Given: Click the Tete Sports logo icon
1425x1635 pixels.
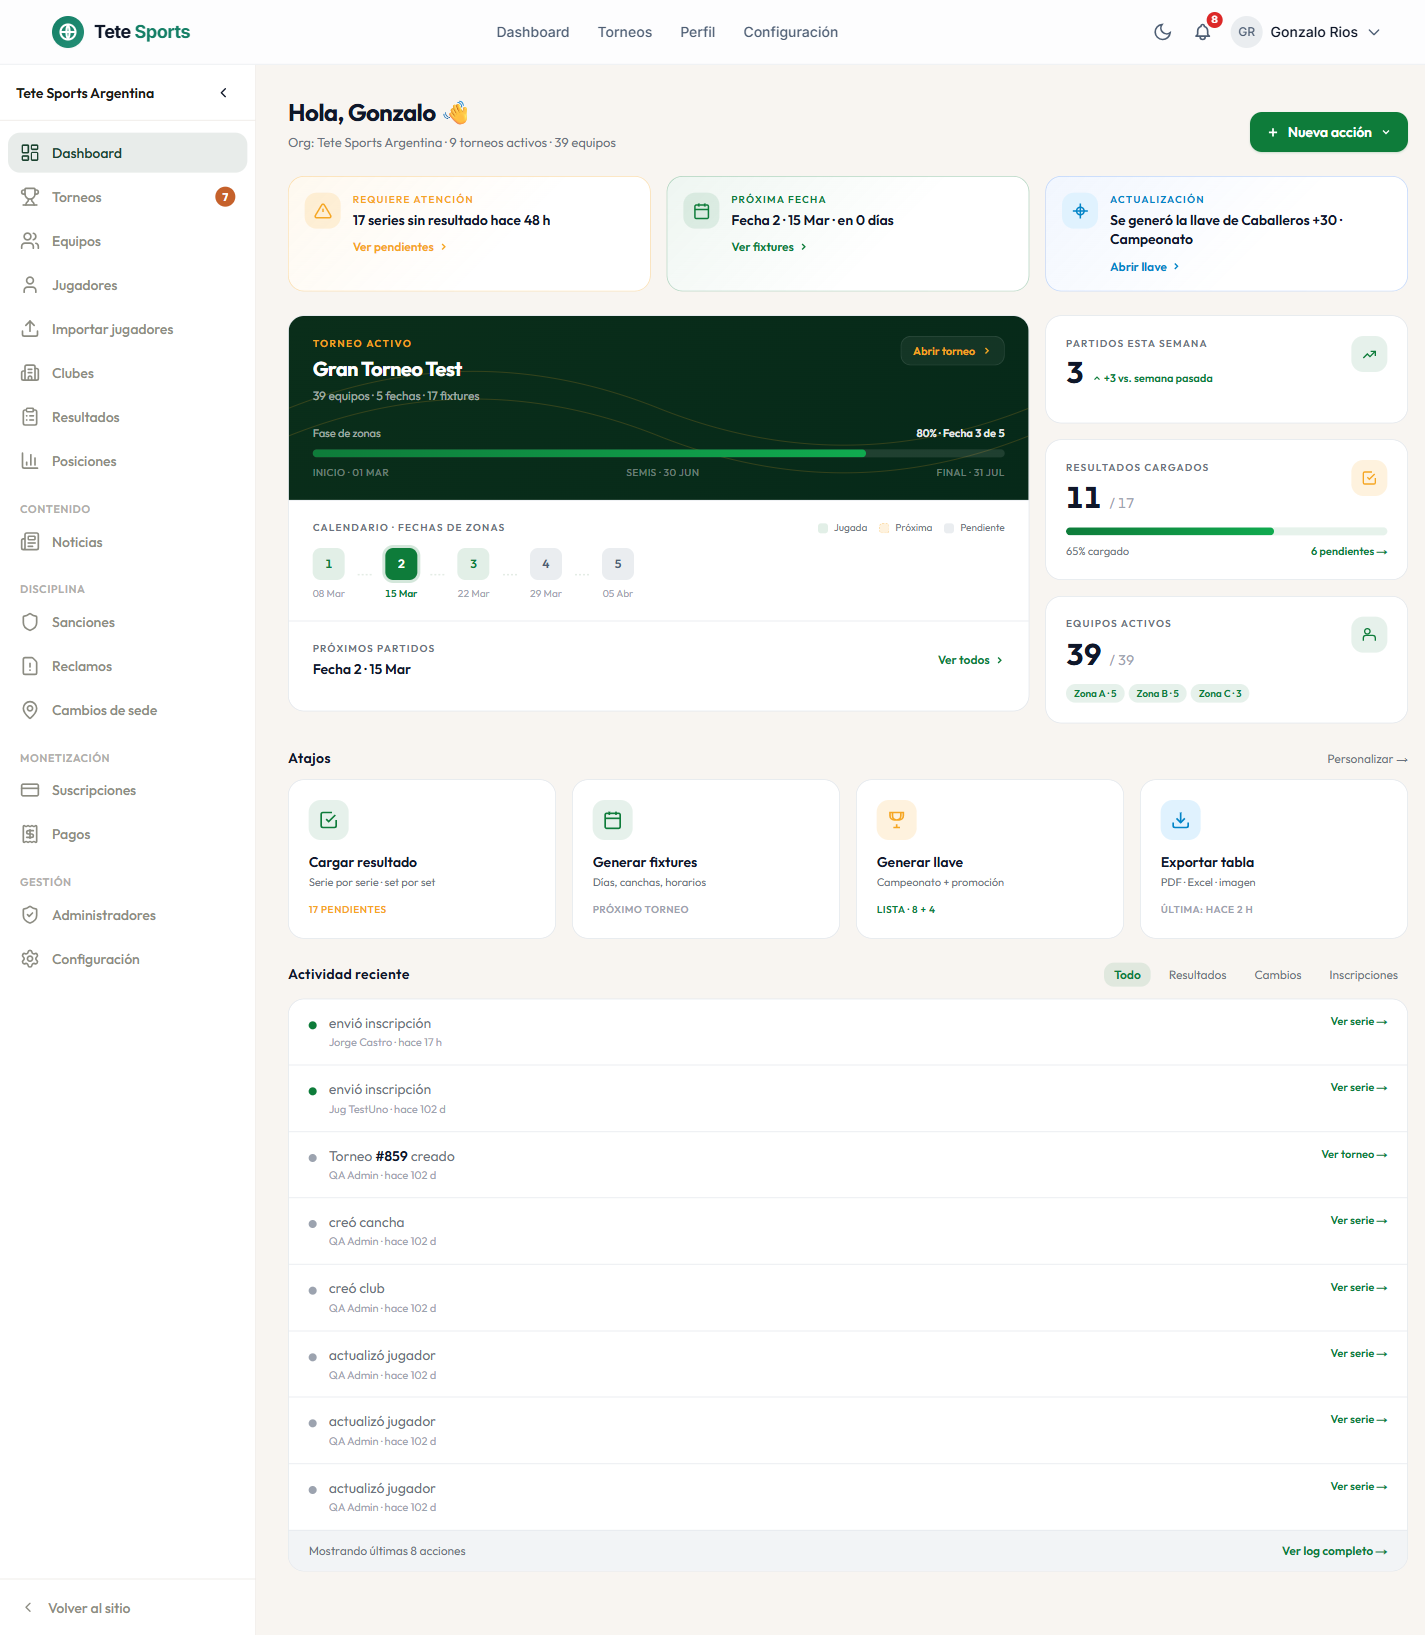Looking at the screenshot, I should tap(68, 32).
